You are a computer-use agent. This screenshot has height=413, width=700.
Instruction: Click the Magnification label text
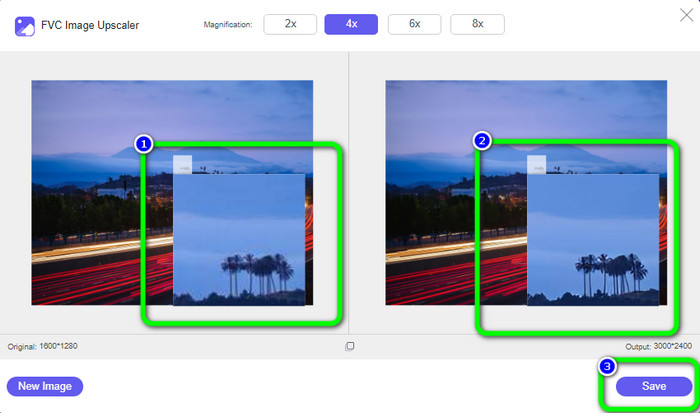pyautogui.click(x=227, y=25)
